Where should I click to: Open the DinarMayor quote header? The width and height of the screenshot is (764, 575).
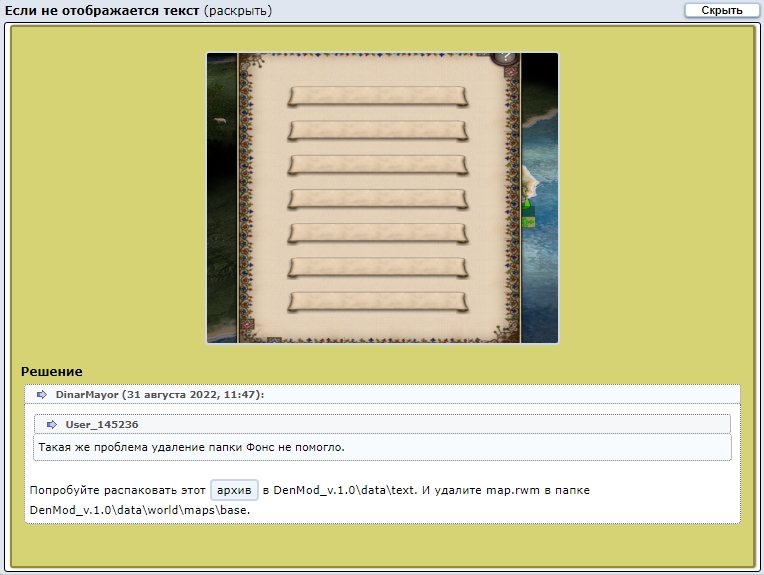[382, 394]
